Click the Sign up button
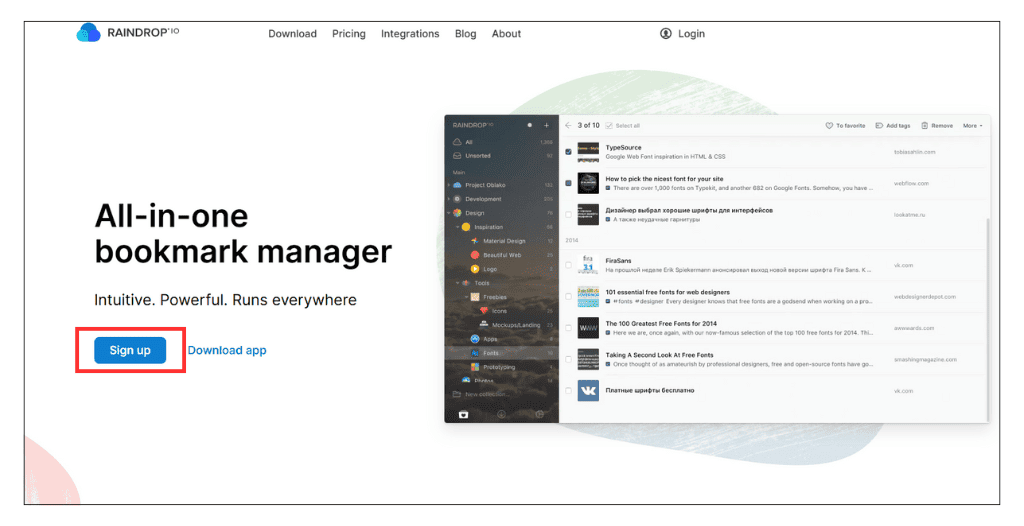Screen dimensions: 1024x526 tap(130, 350)
